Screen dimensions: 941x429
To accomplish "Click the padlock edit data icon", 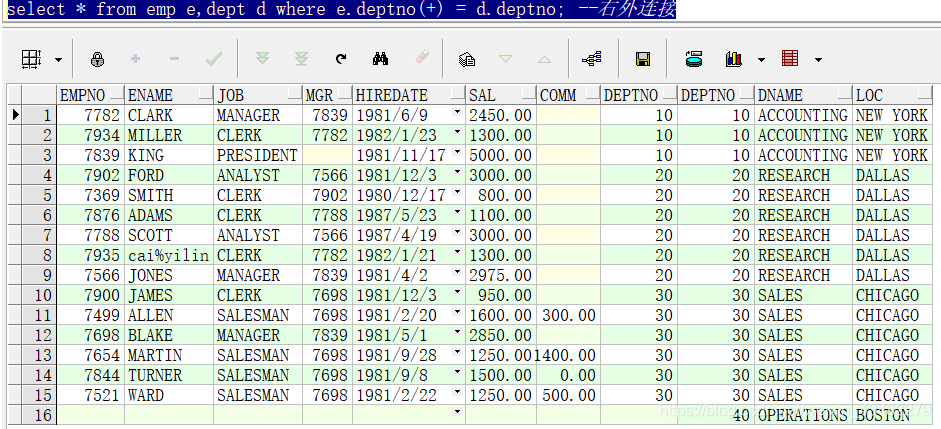I will (x=97, y=59).
